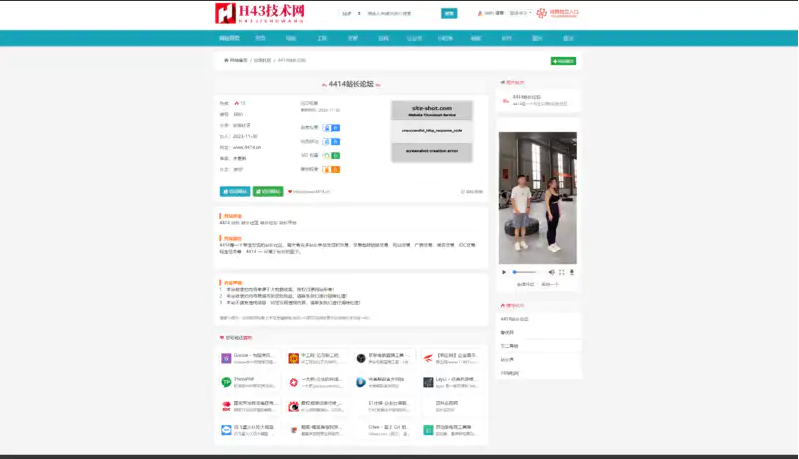Mute the video volume icon
The image size is (799, 459).
point(550,272)
